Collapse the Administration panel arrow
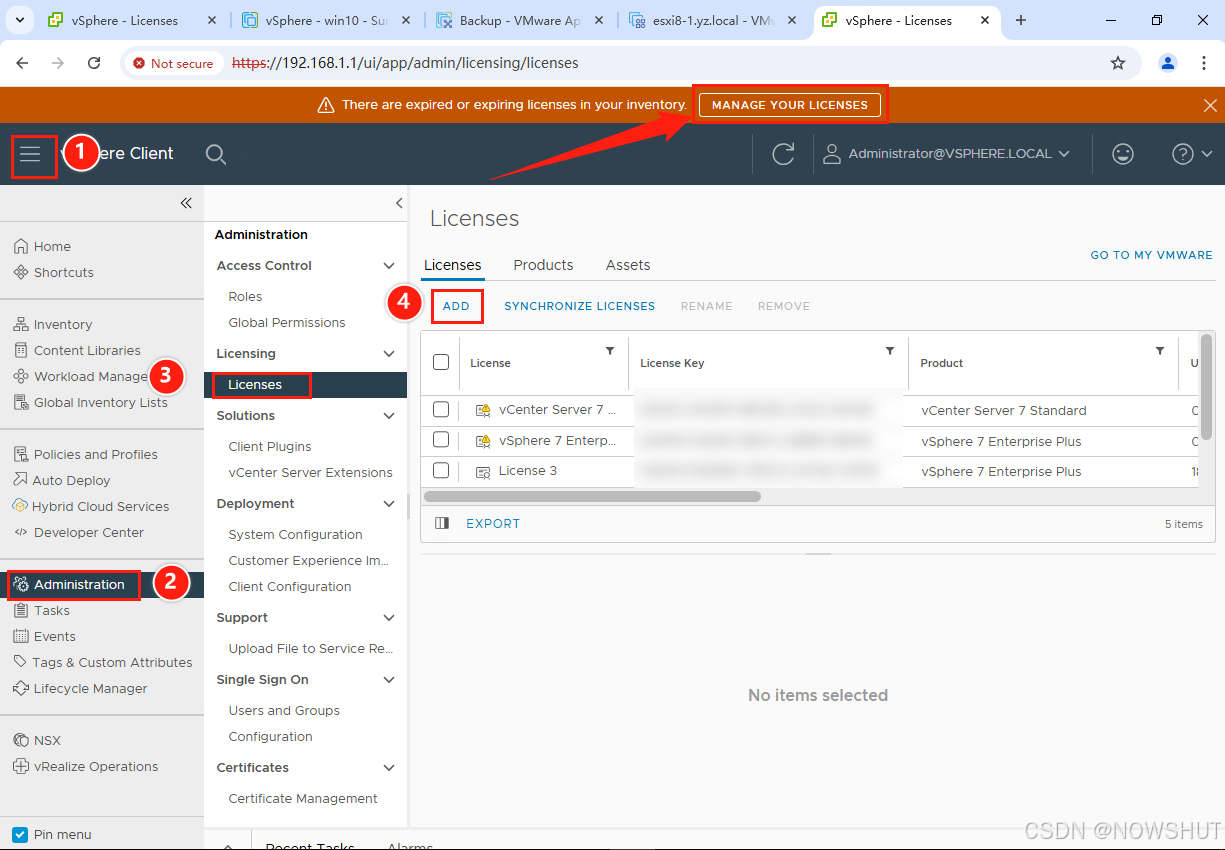 click(399, 203)
